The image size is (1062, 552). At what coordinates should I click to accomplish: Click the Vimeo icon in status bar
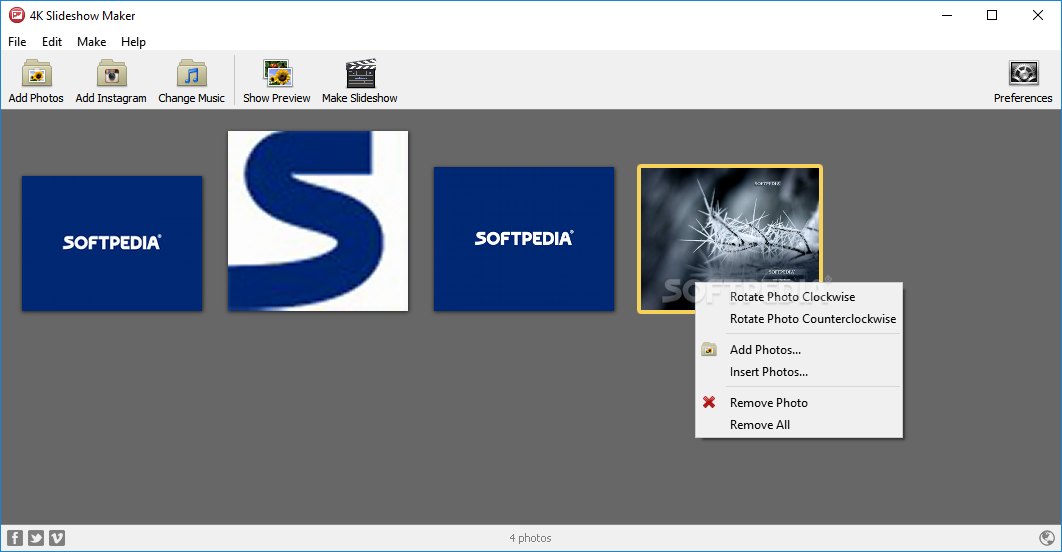pos(57,538)
